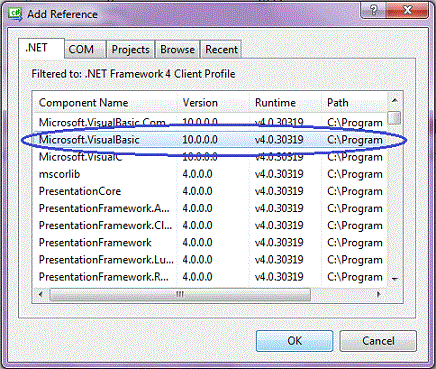Select PresentationFramework.Lu... row
The height and width of the screenshot is (369, 436).
[x=210, y=260]
